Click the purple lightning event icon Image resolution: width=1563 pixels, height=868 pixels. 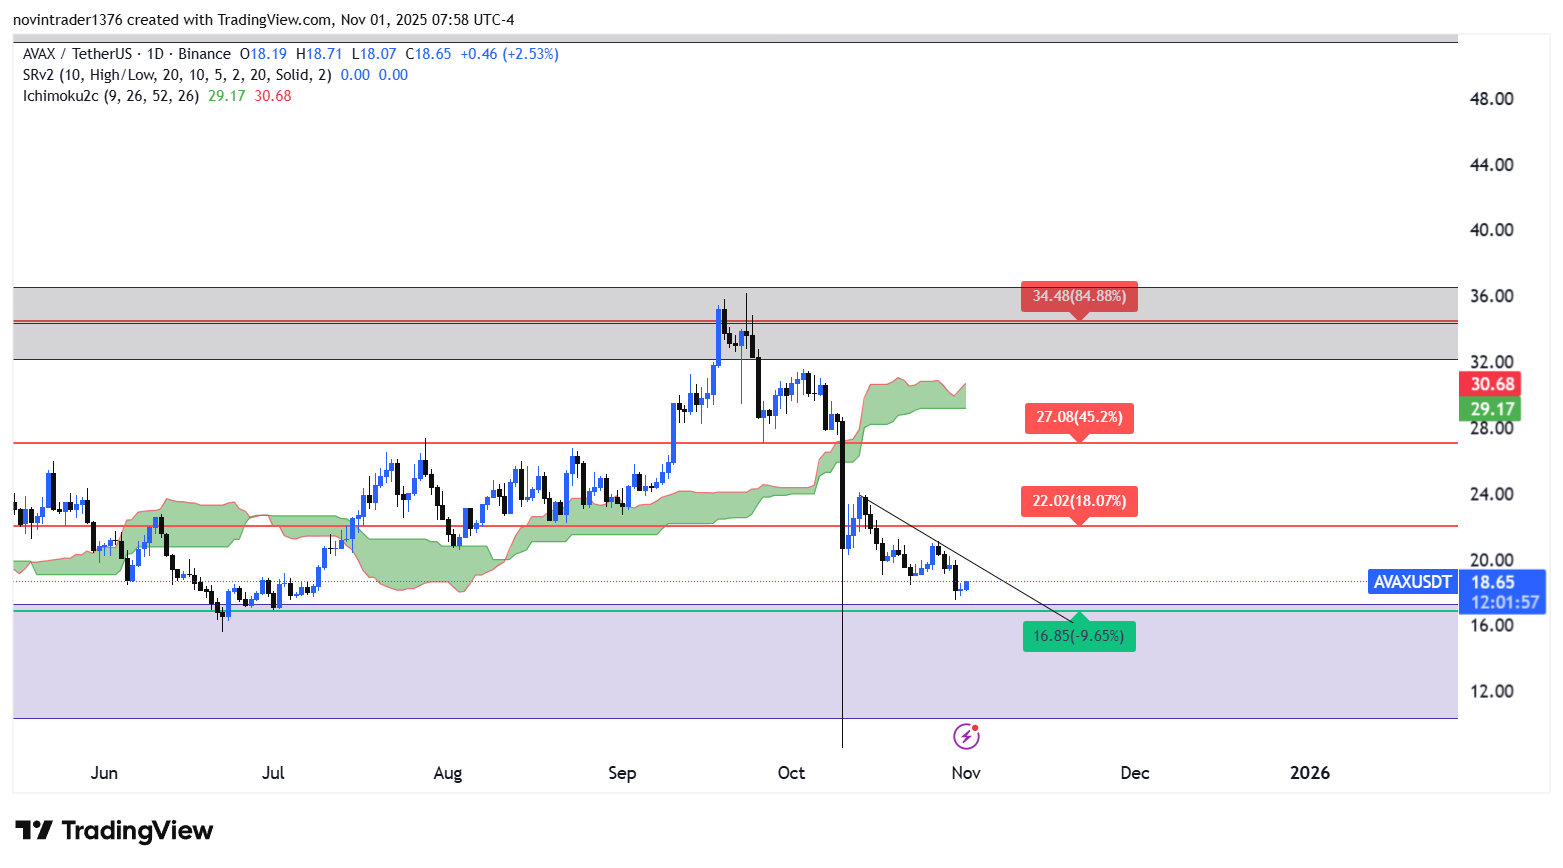pyautogui.click(x=966, y=737)
